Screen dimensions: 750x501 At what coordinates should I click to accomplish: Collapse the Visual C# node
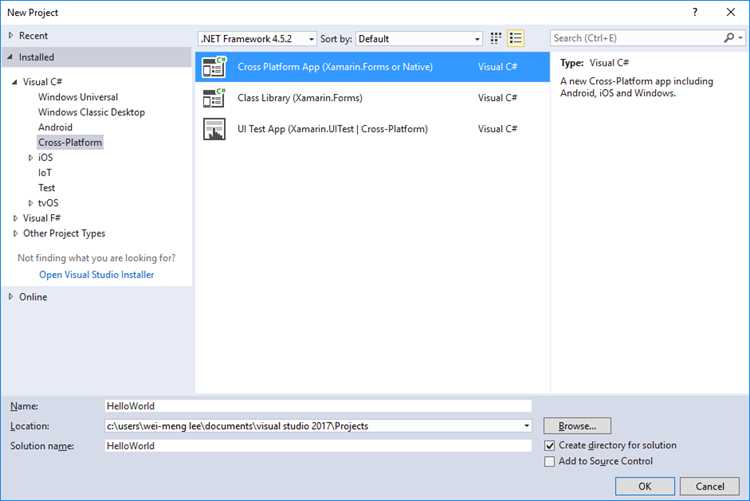point(15,82)
